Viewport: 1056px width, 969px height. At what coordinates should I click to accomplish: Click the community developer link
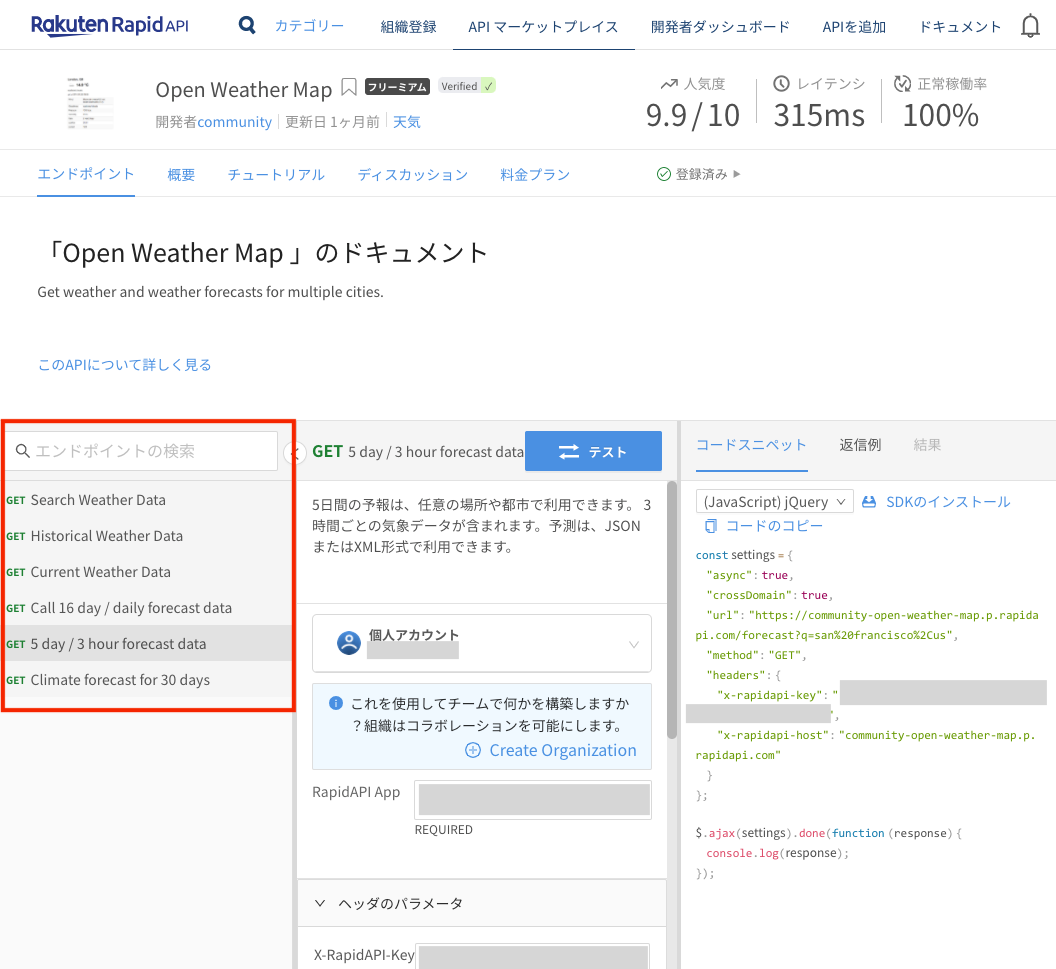click(234, 122)
